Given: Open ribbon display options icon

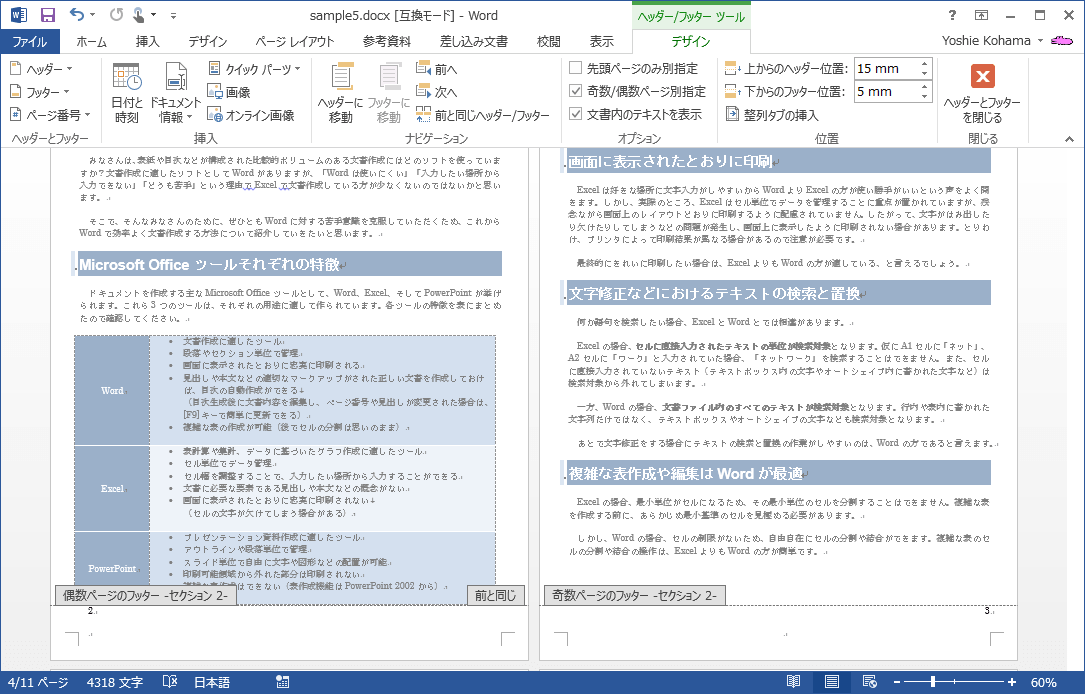Looking at the screenshot, I should click(x=981, y=15).
